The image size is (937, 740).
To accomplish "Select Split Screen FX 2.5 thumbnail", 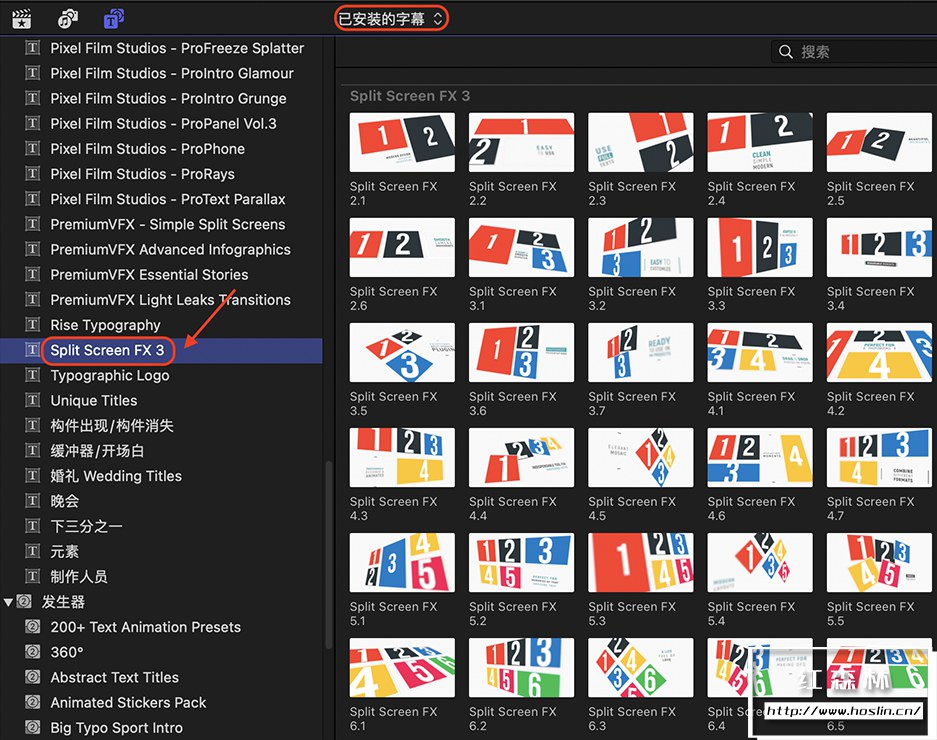I will pyautogui.click(x=879, y=142).
